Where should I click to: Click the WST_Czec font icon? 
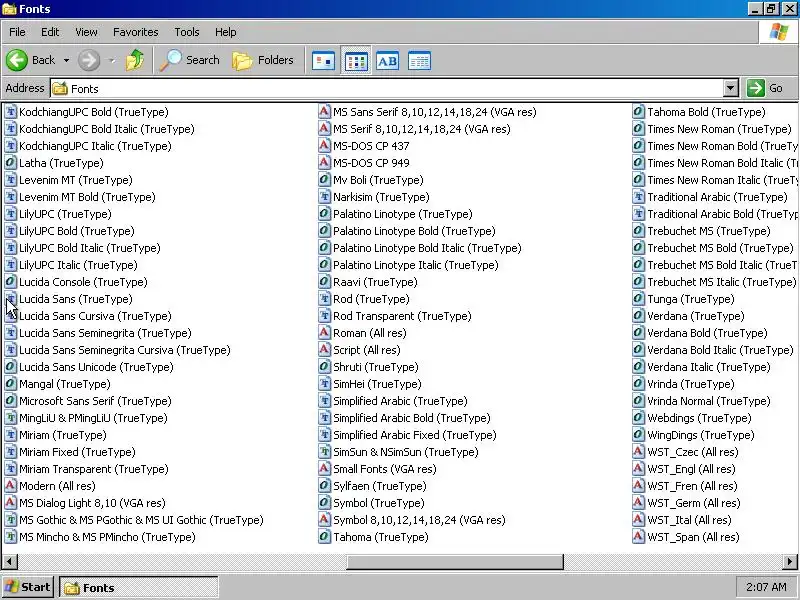638,452
